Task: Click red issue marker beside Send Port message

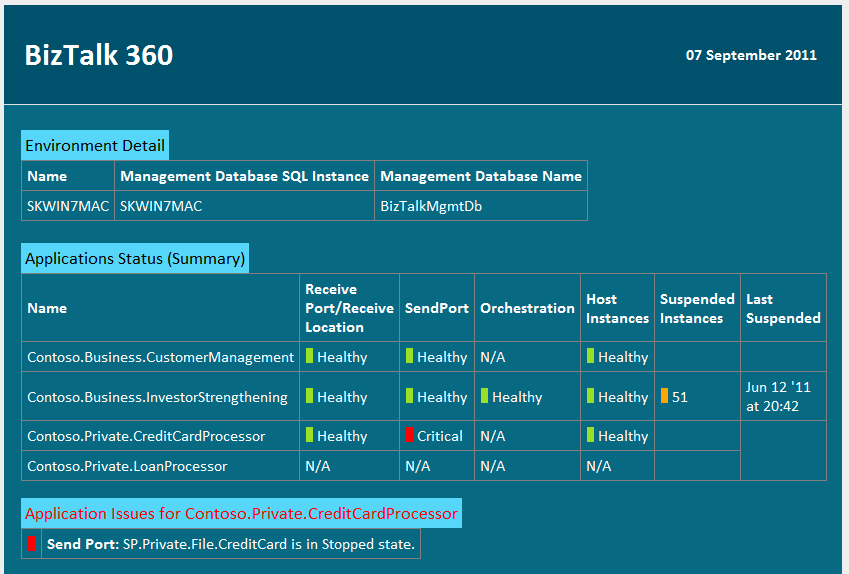Action: (x=32, y=543)
